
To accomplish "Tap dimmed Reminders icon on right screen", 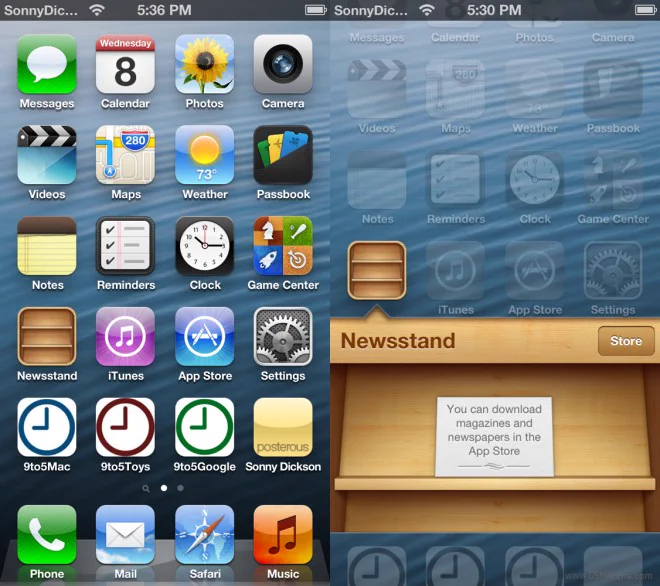I will click(x=455, y=180).
